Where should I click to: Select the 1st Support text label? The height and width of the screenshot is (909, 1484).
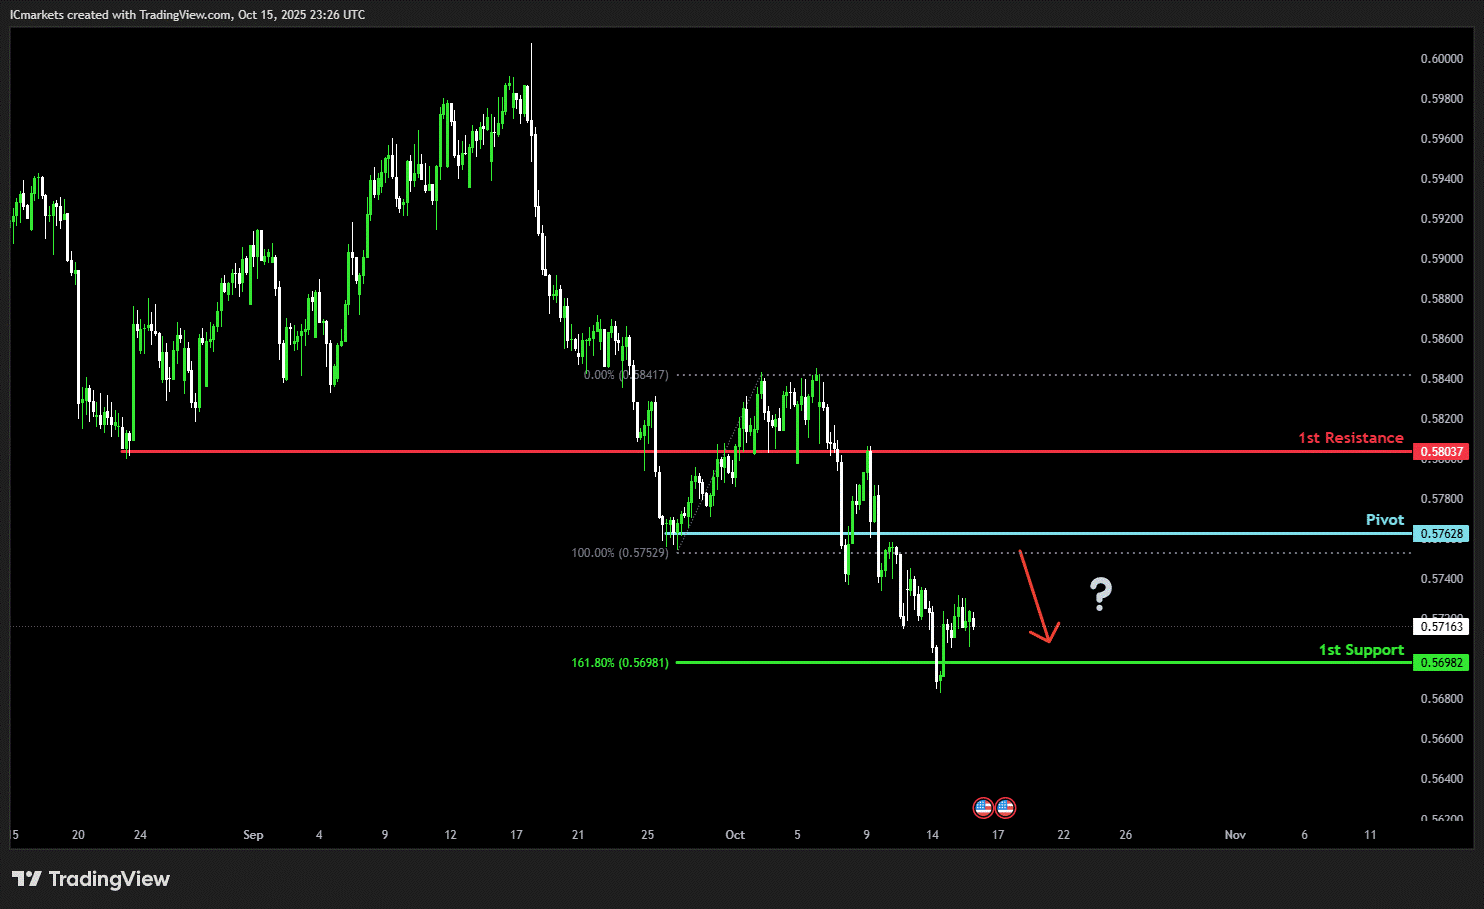tap(1360, 650)
